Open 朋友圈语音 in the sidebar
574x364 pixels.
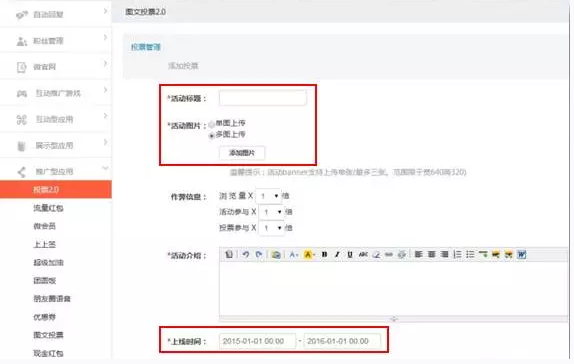[52, 299]
